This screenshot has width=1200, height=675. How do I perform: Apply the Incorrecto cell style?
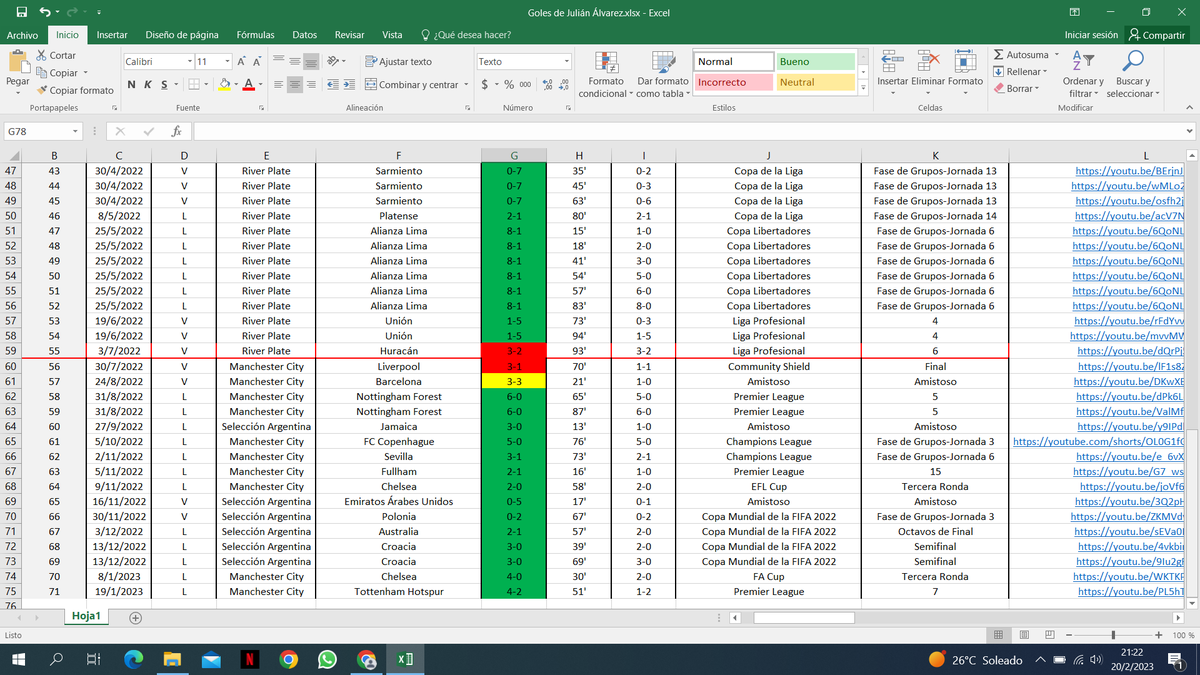pyautogui.click(x=735, y=82)
